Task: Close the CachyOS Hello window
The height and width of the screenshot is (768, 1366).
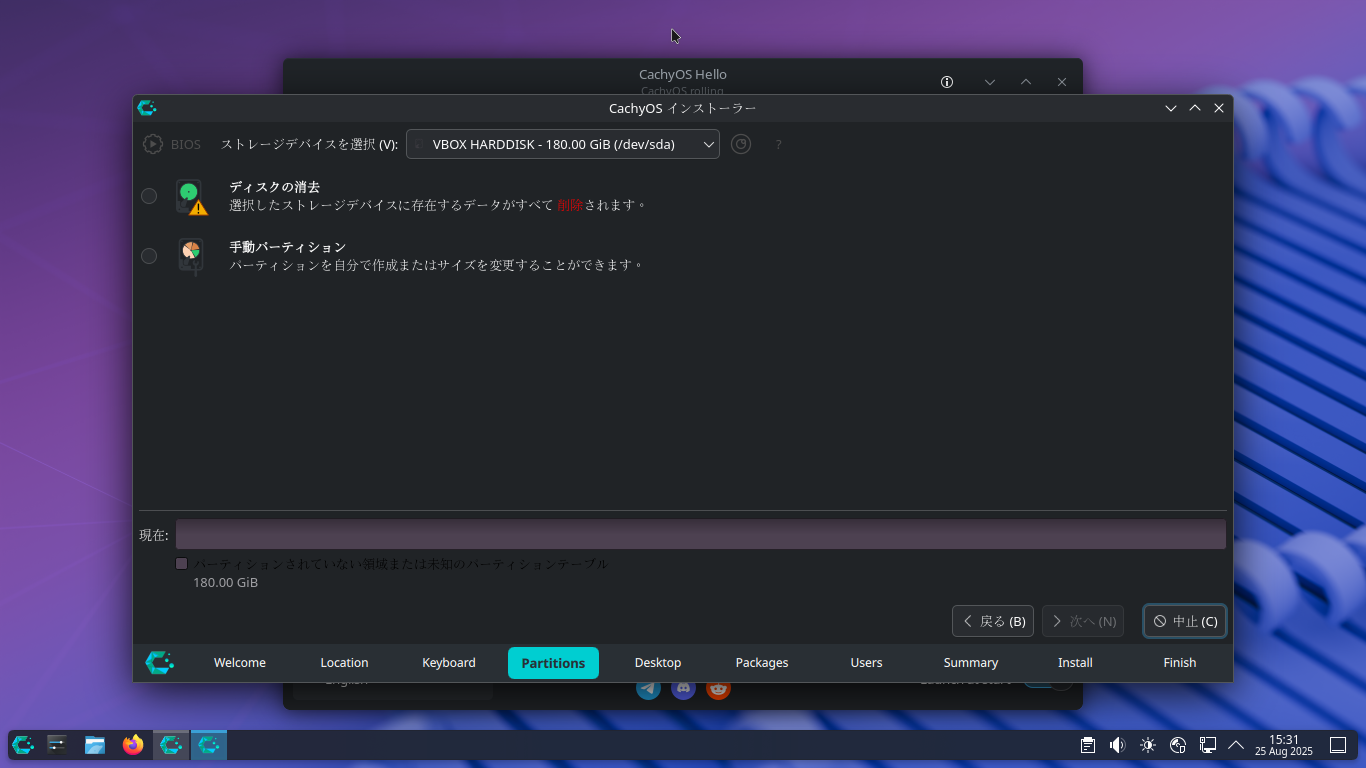Action: pyautogui.click(x=1062, y=82)
